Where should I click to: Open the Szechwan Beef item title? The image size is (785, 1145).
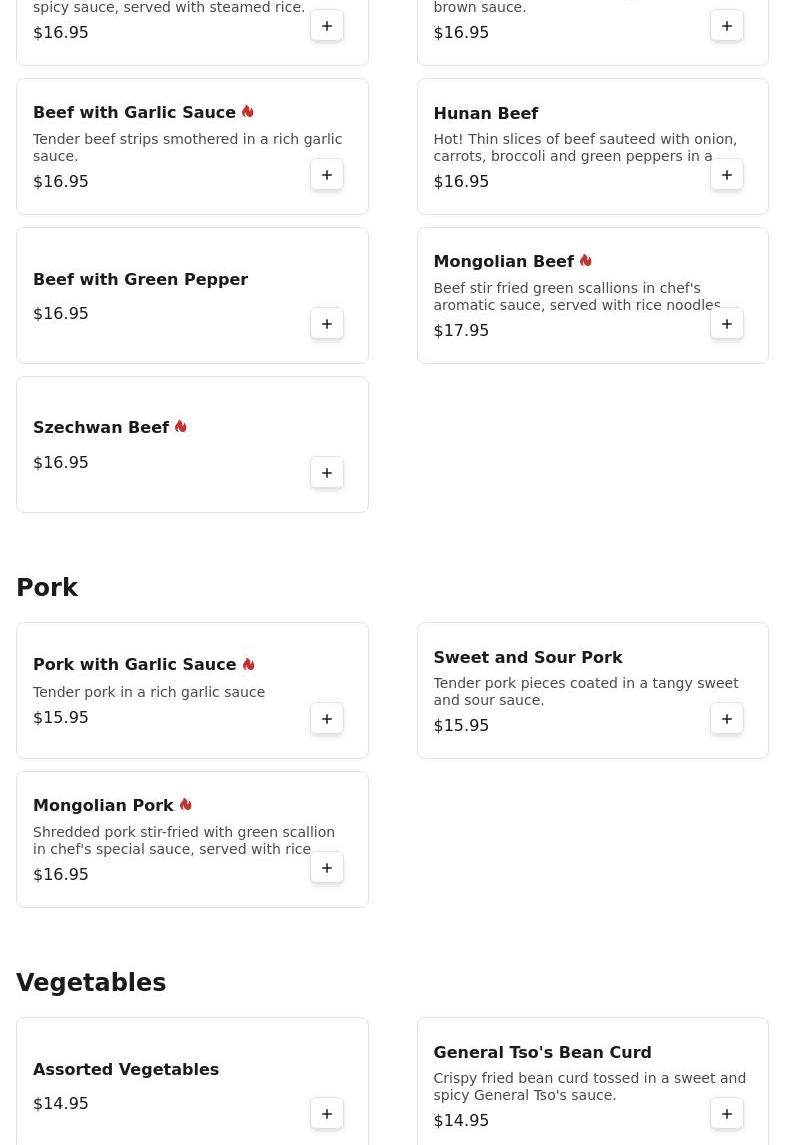(x=101, y=428)
